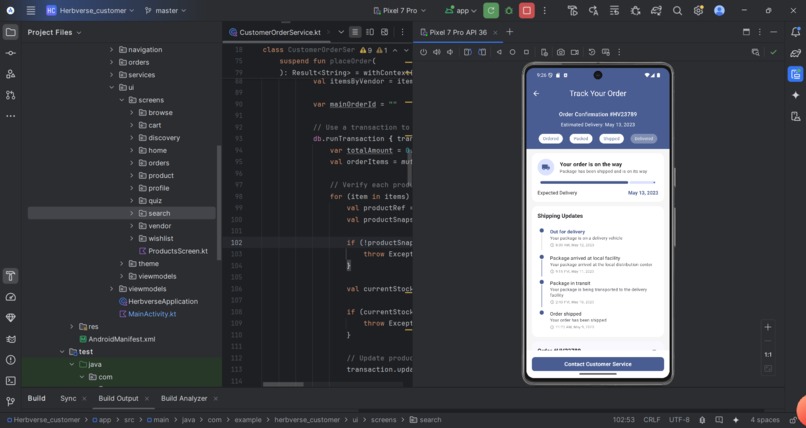Open the Running Devices panel icon
Image resolution: width=806 pixels, height=428 pixels.
[x=796, y=74]
